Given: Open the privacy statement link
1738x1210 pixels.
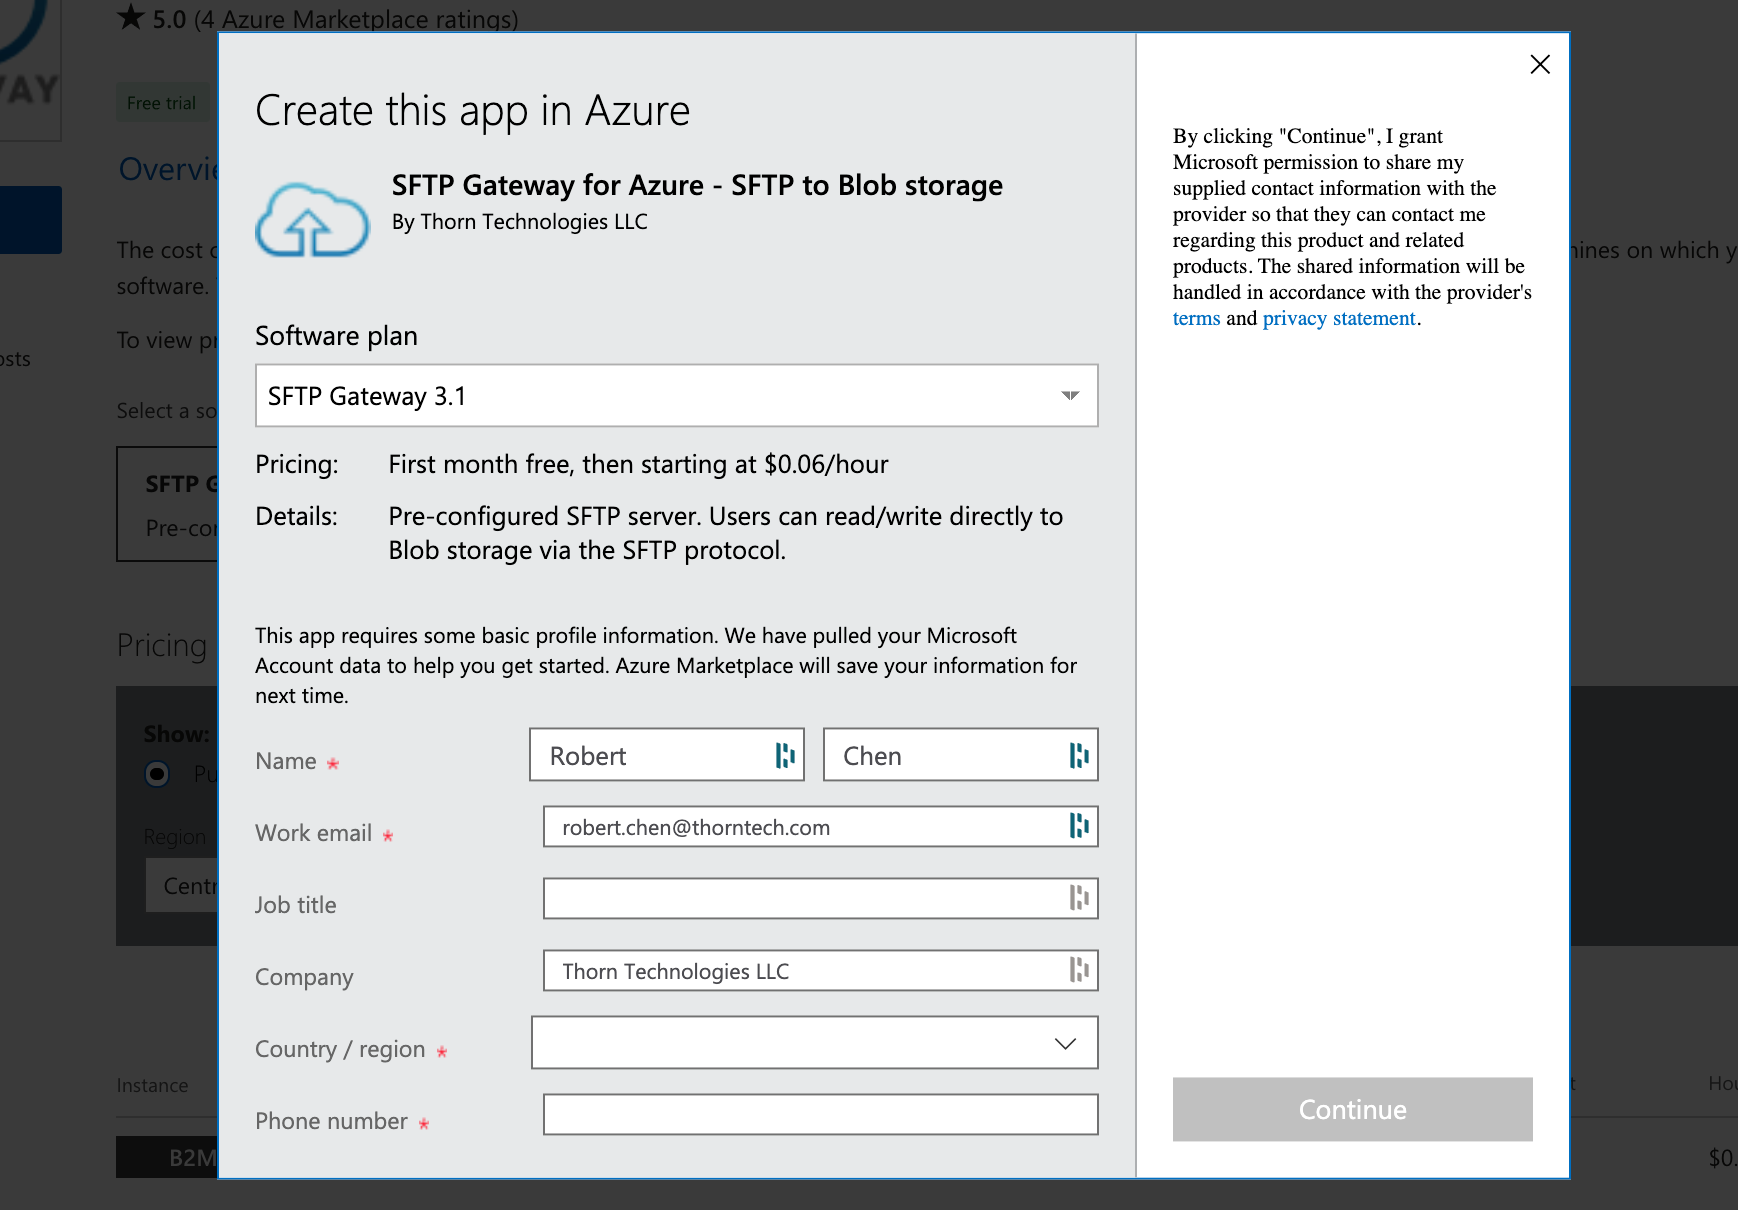Looking at the screenshot, I should click(1339, 318).
